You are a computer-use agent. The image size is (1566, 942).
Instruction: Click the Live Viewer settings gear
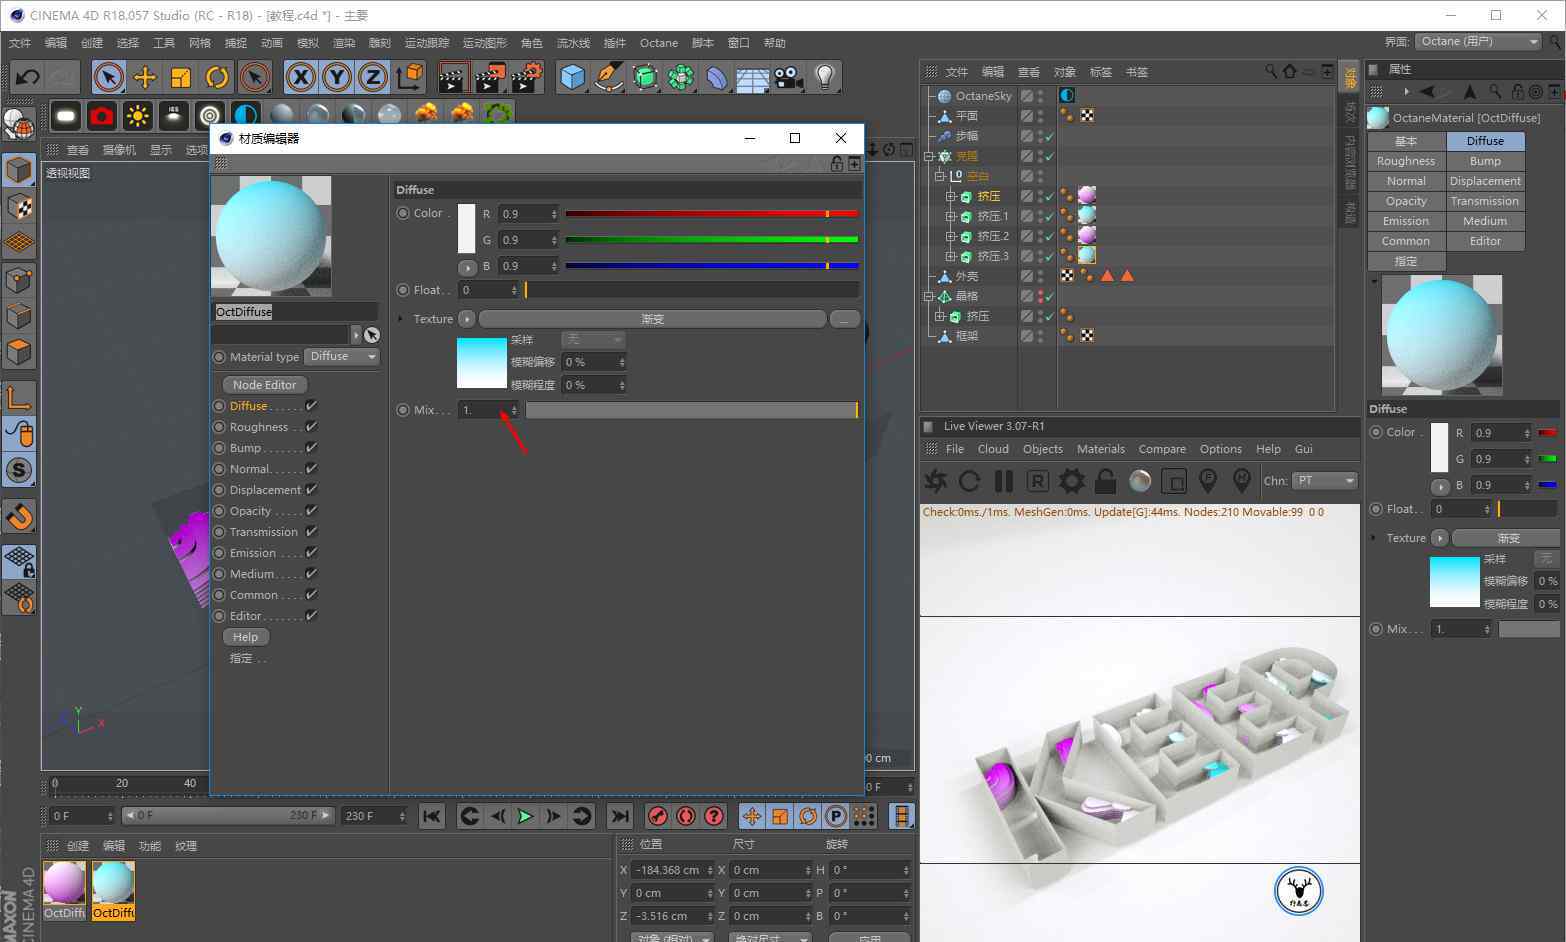1072,481
